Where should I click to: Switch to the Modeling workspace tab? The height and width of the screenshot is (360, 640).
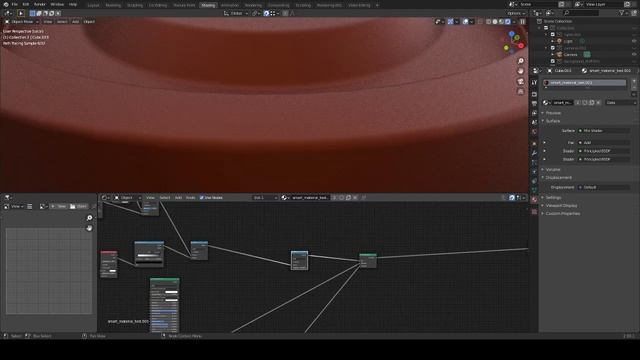point(113,5)
